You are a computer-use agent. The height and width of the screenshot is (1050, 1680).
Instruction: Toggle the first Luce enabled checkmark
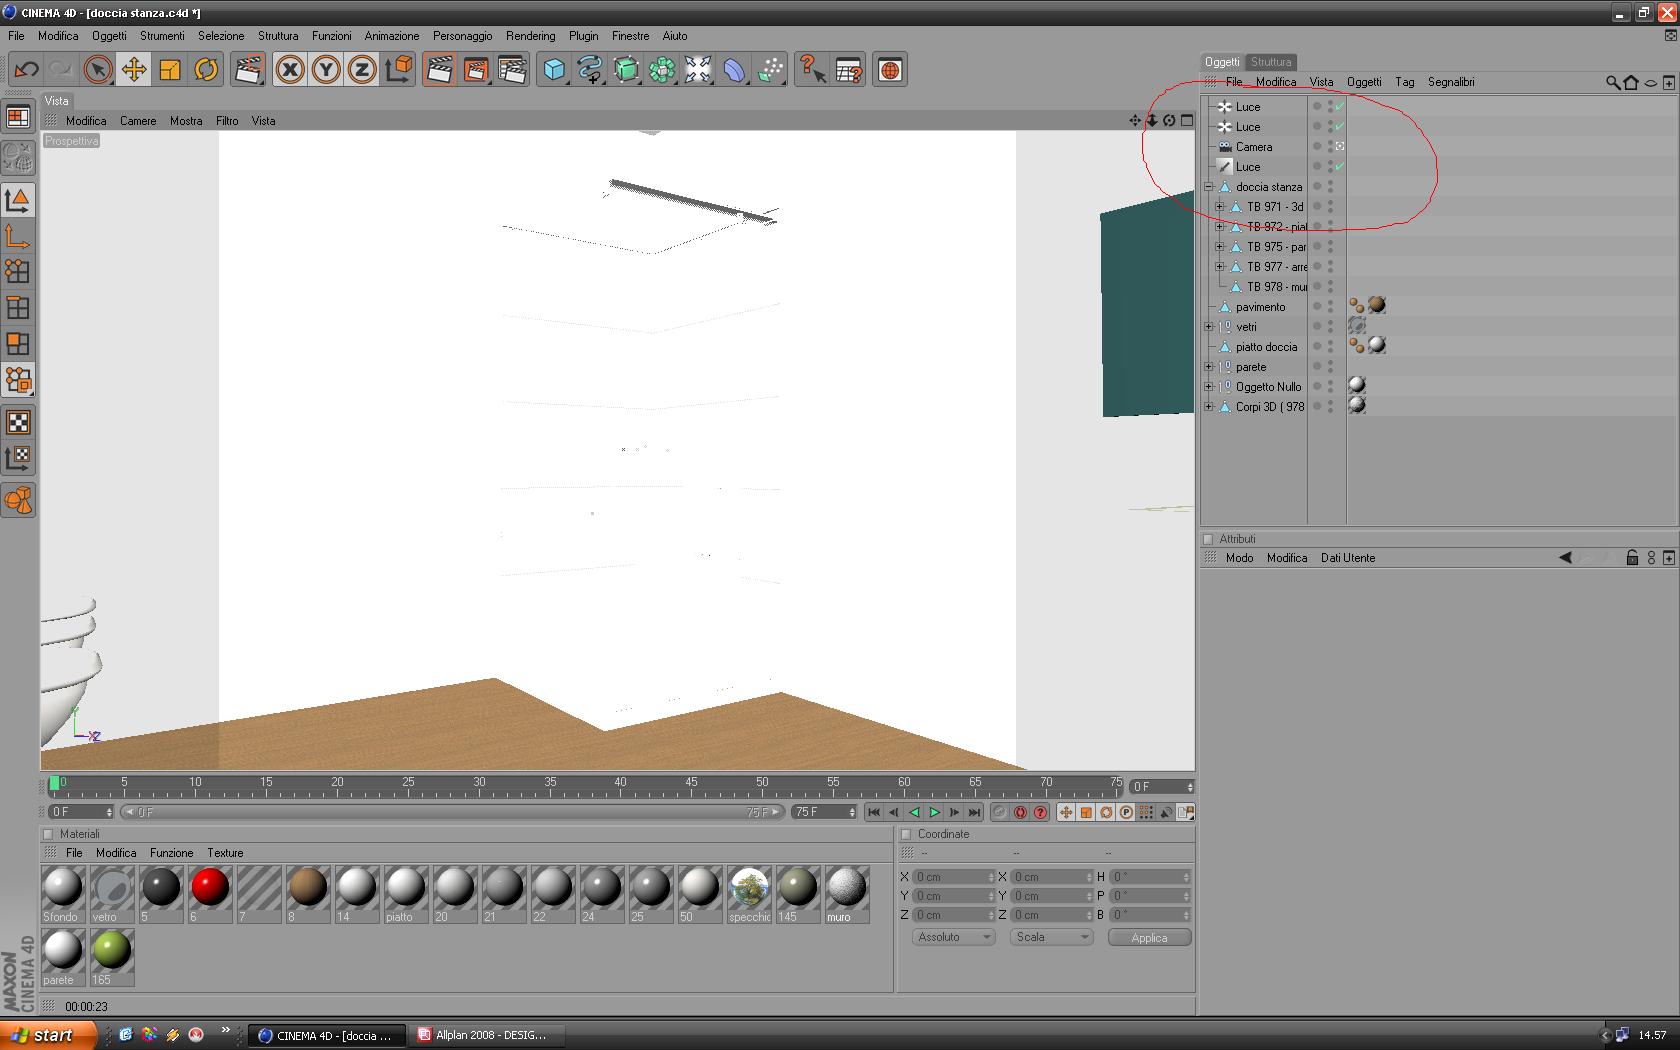point(1340,107)
